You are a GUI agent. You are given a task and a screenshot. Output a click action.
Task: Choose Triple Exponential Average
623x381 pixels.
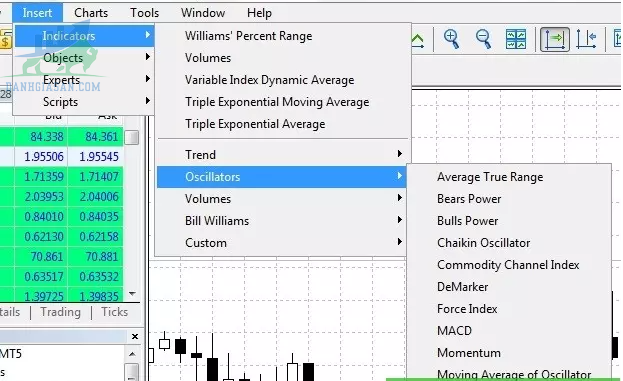[x=283, y=124]
